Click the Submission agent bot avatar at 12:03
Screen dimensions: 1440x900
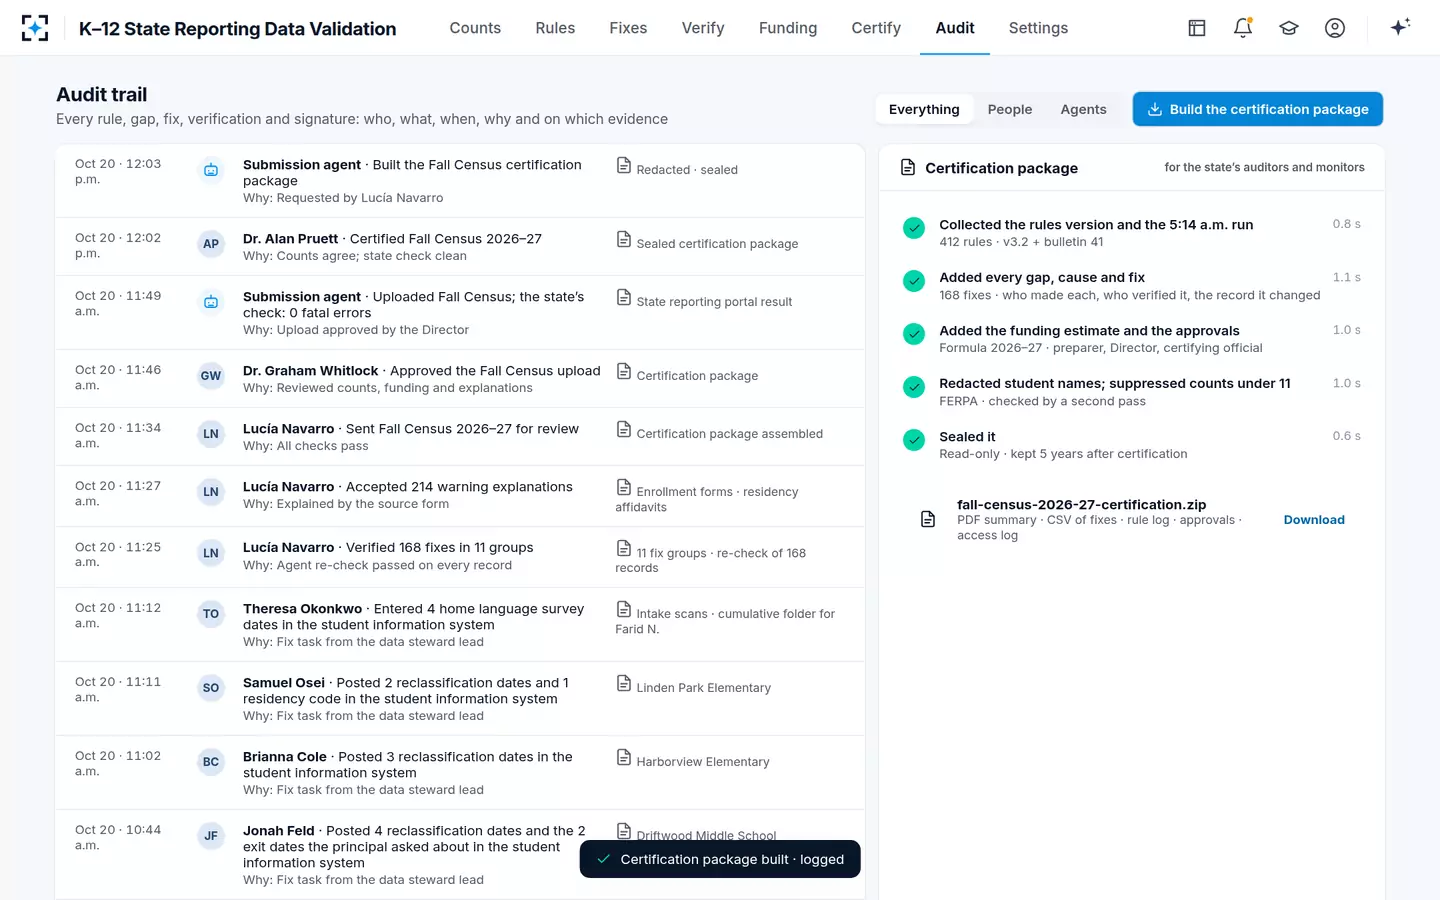click(x=211, y=170)
